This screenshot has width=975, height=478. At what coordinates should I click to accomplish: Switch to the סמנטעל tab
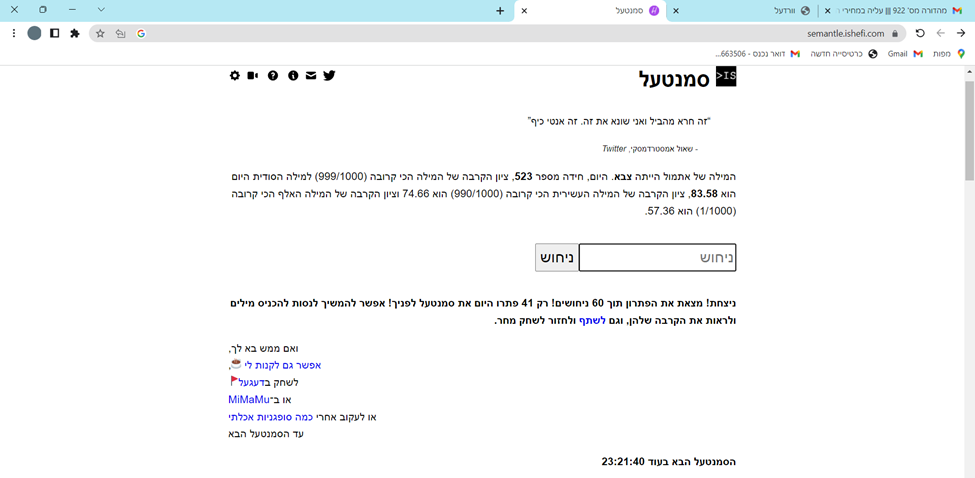point(591,11)
